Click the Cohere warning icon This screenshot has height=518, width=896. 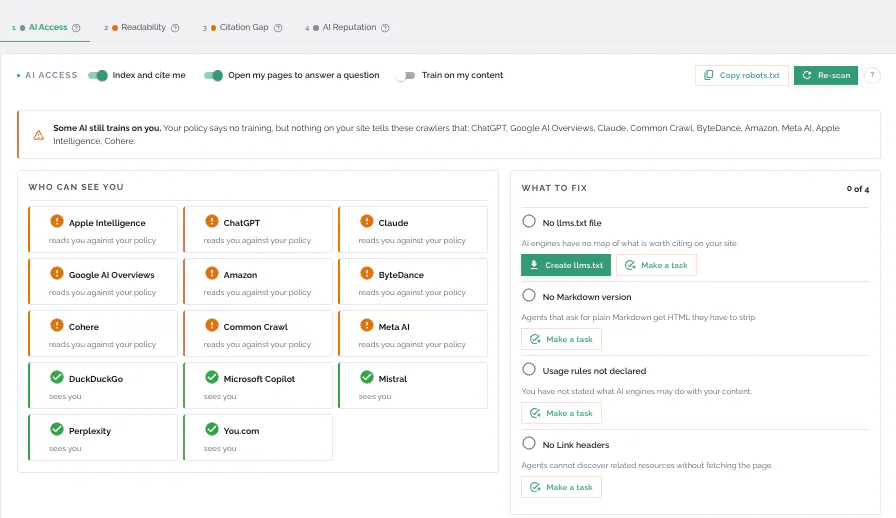(57, 325)
